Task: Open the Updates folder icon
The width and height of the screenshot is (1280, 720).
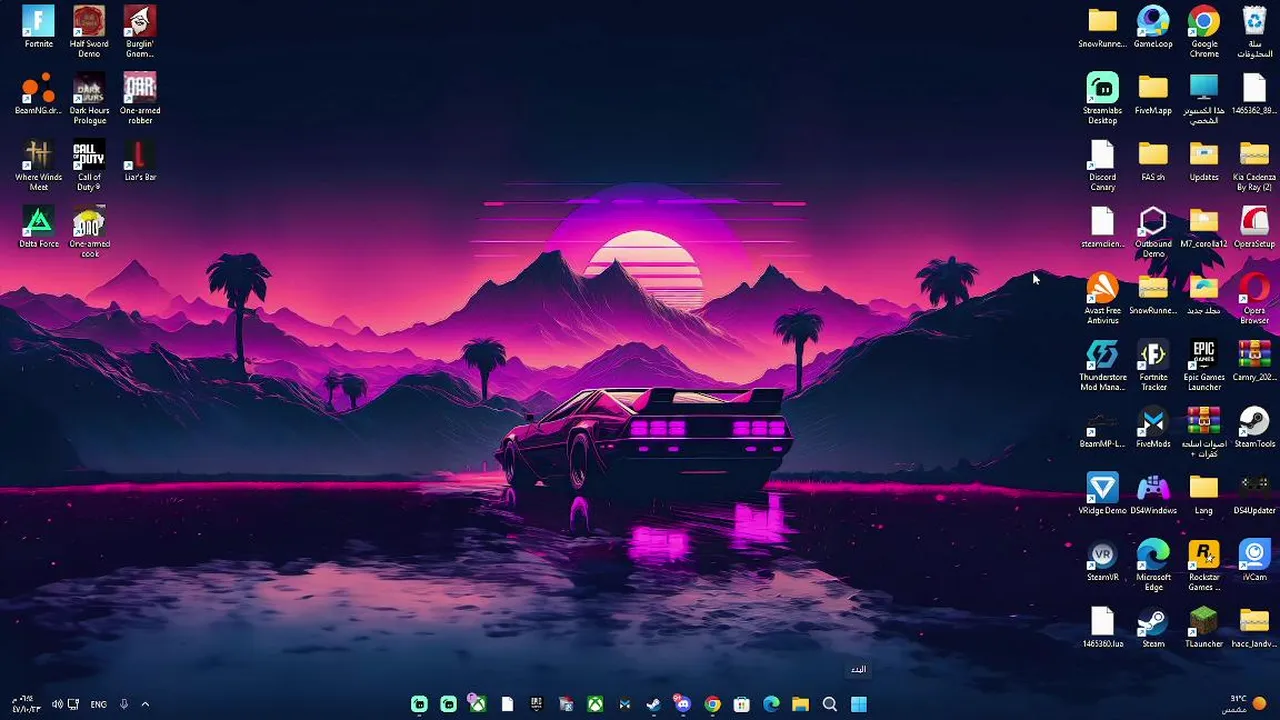Action: pyautogui.click(x=1204, y=160)
